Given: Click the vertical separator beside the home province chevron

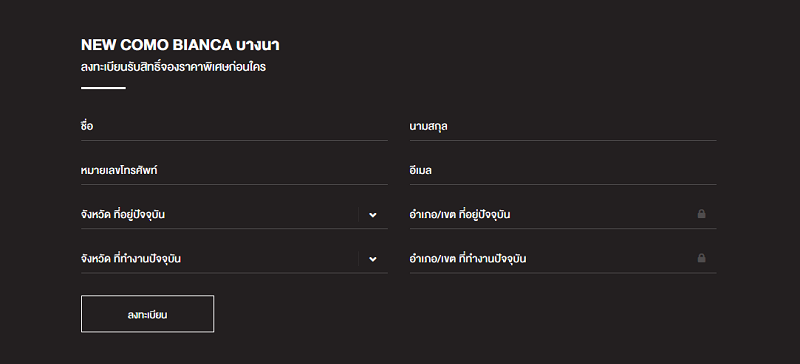Looking at the screenshot, I should pos(358,214).
